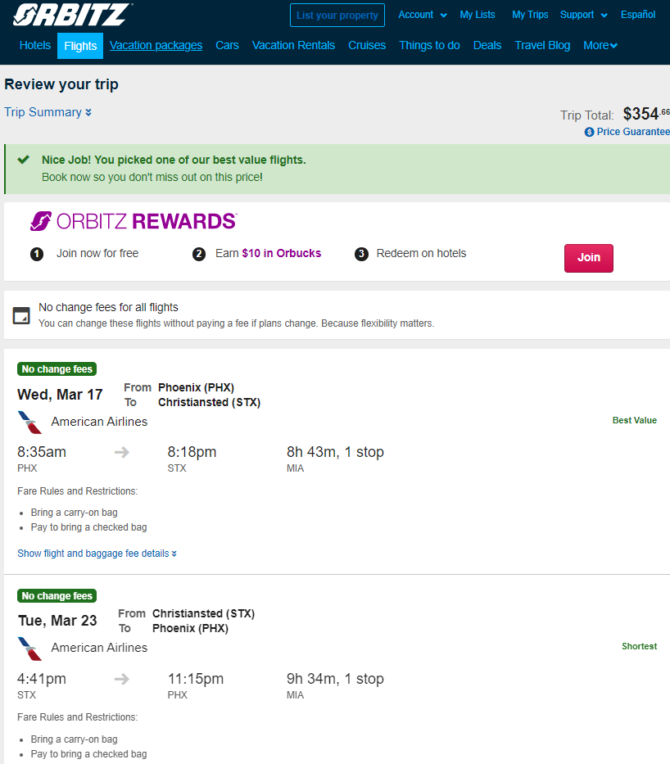The image size is (670, 764).
Task: Click the List your property button
Action: pyautogui.click(x=337, y=15)
